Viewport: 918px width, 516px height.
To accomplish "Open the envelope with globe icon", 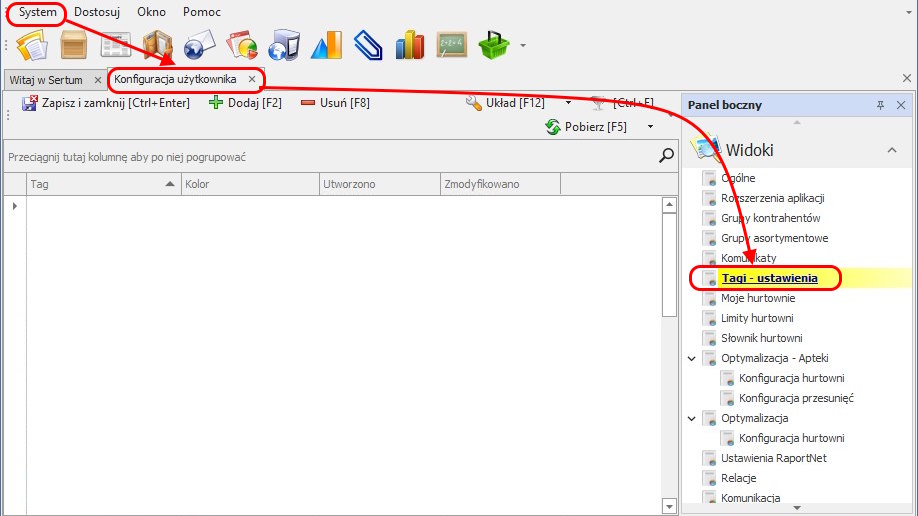I will [x=200, y=45].
